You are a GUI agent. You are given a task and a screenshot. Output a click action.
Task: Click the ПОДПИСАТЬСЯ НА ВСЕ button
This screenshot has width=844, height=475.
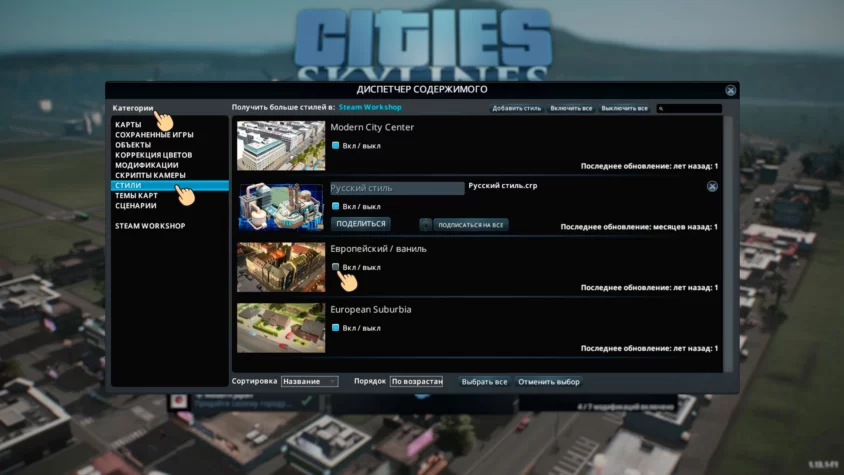[470, 225]
